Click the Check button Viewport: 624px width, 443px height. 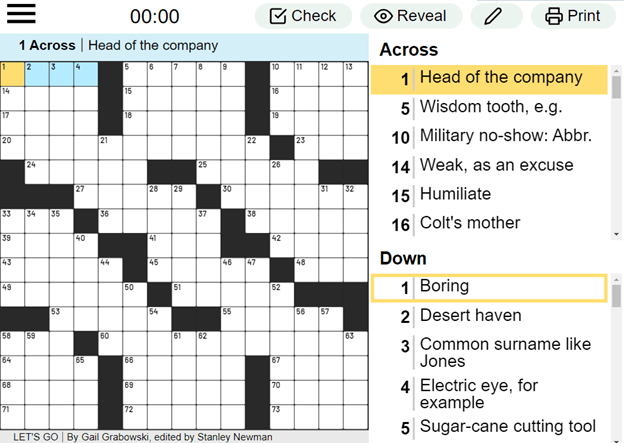click(303, 16)
